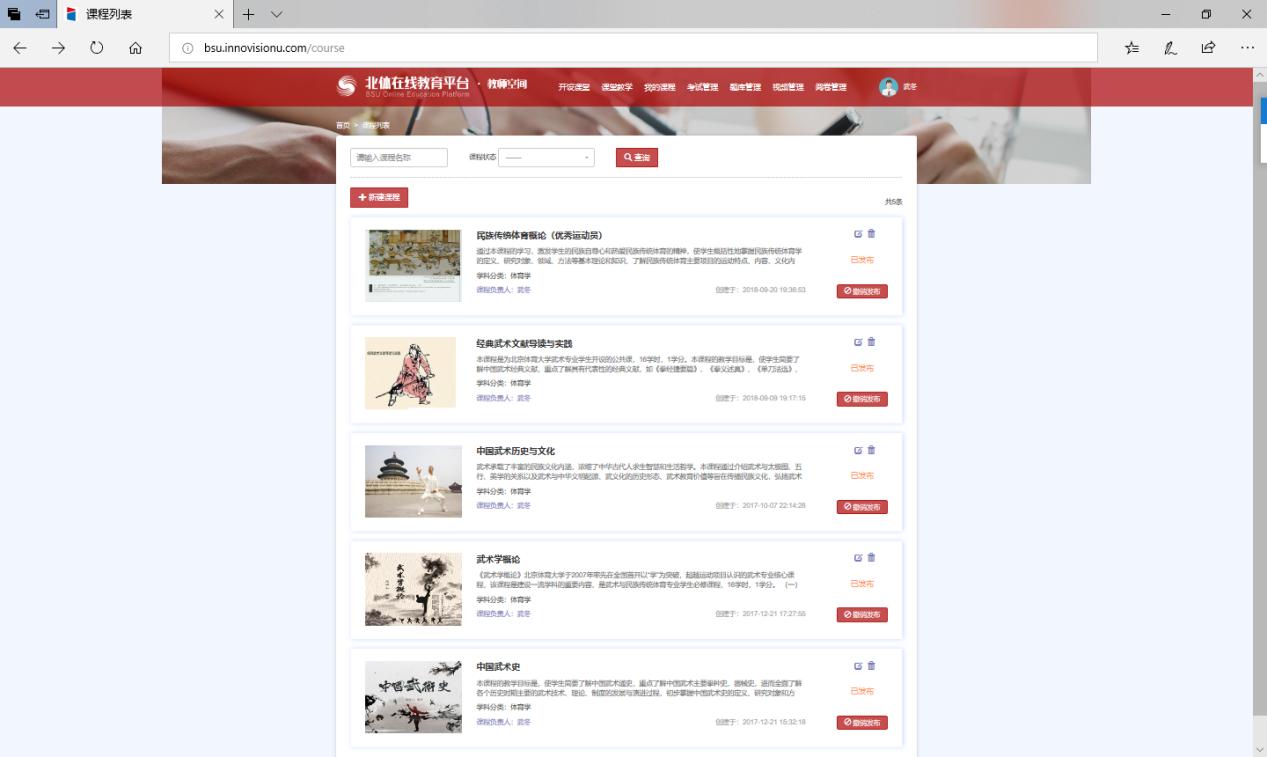Delete the 中国武术史 course with trash icon
This screenshot has width=1267, height=757.
(871, 665)
